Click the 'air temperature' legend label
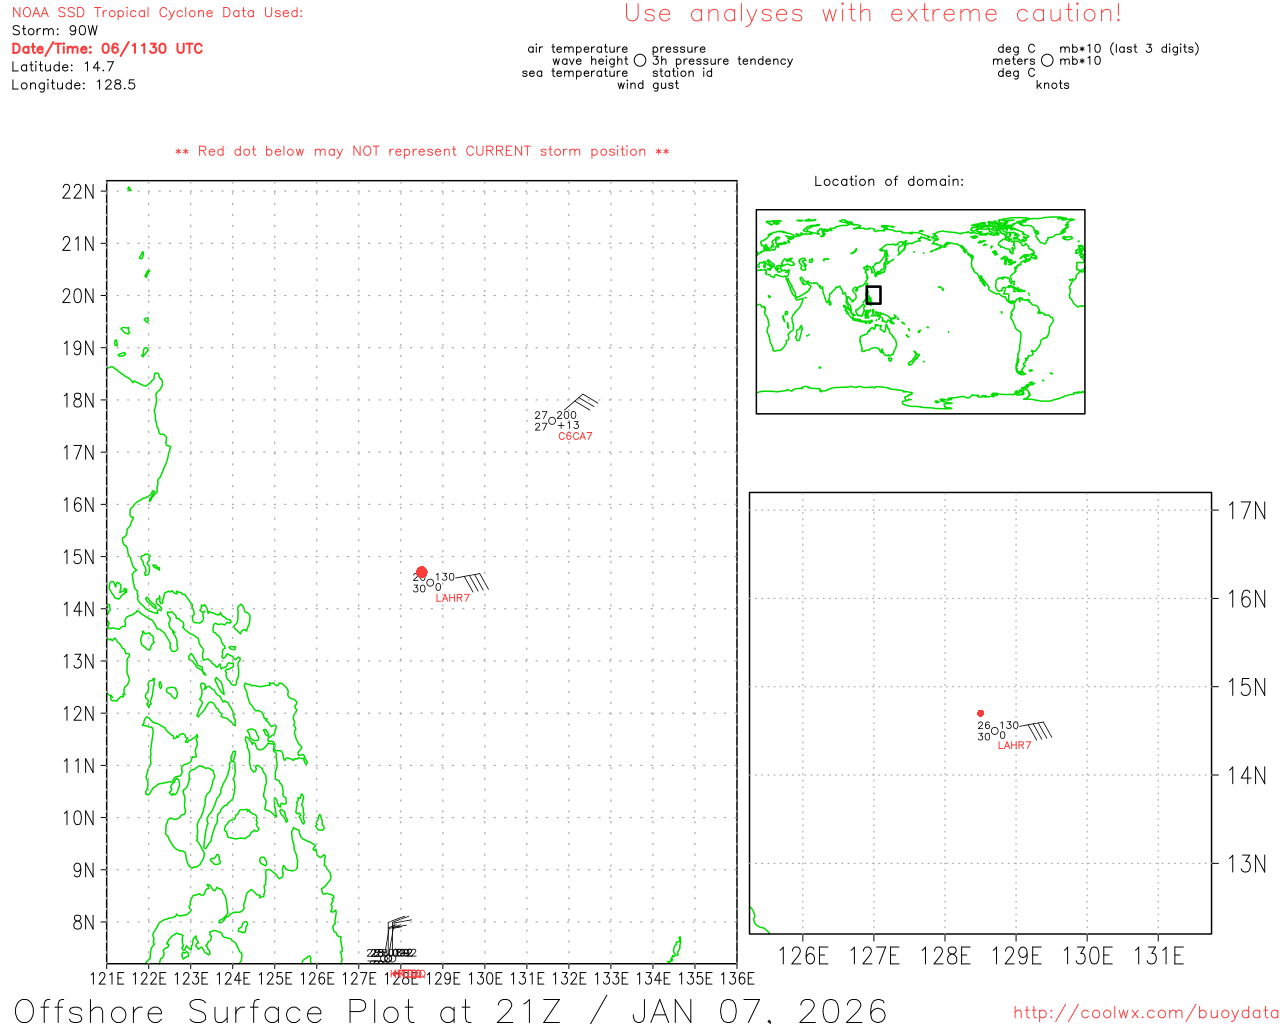The height and width of the screenshot is (1024, 1280). pos(578,49)
